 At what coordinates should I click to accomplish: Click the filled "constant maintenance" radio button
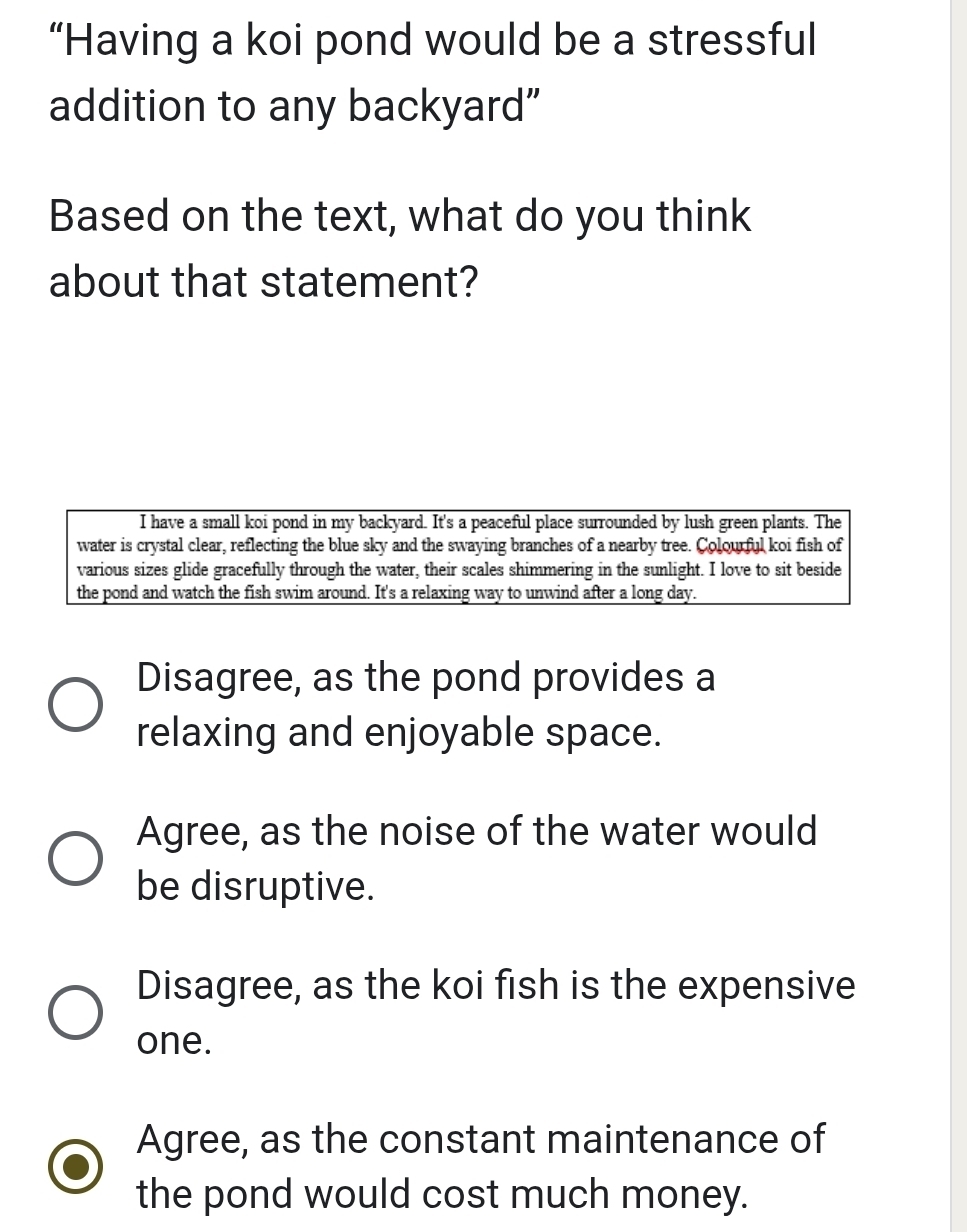(75, 1167)
